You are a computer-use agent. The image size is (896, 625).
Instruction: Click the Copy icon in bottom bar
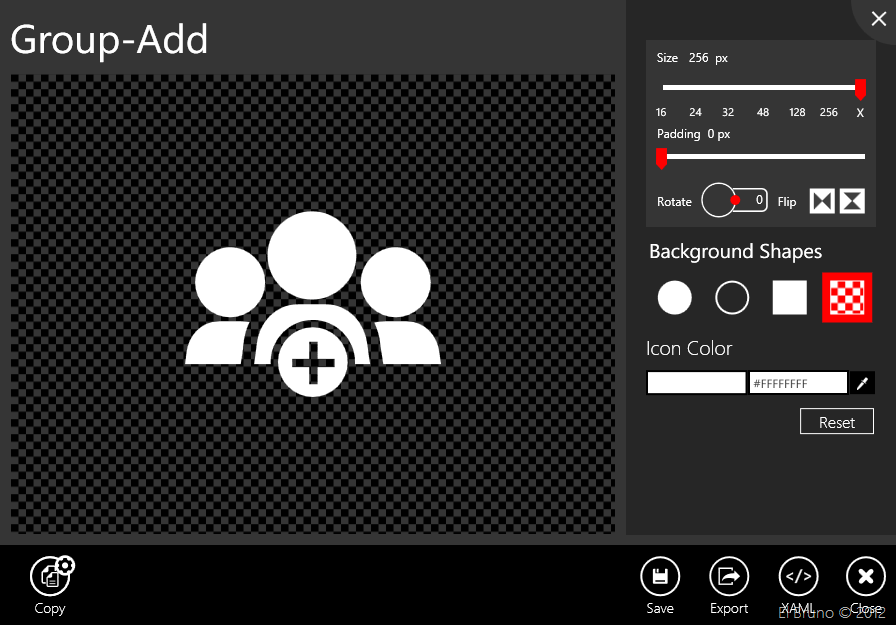tap(50, 576)
